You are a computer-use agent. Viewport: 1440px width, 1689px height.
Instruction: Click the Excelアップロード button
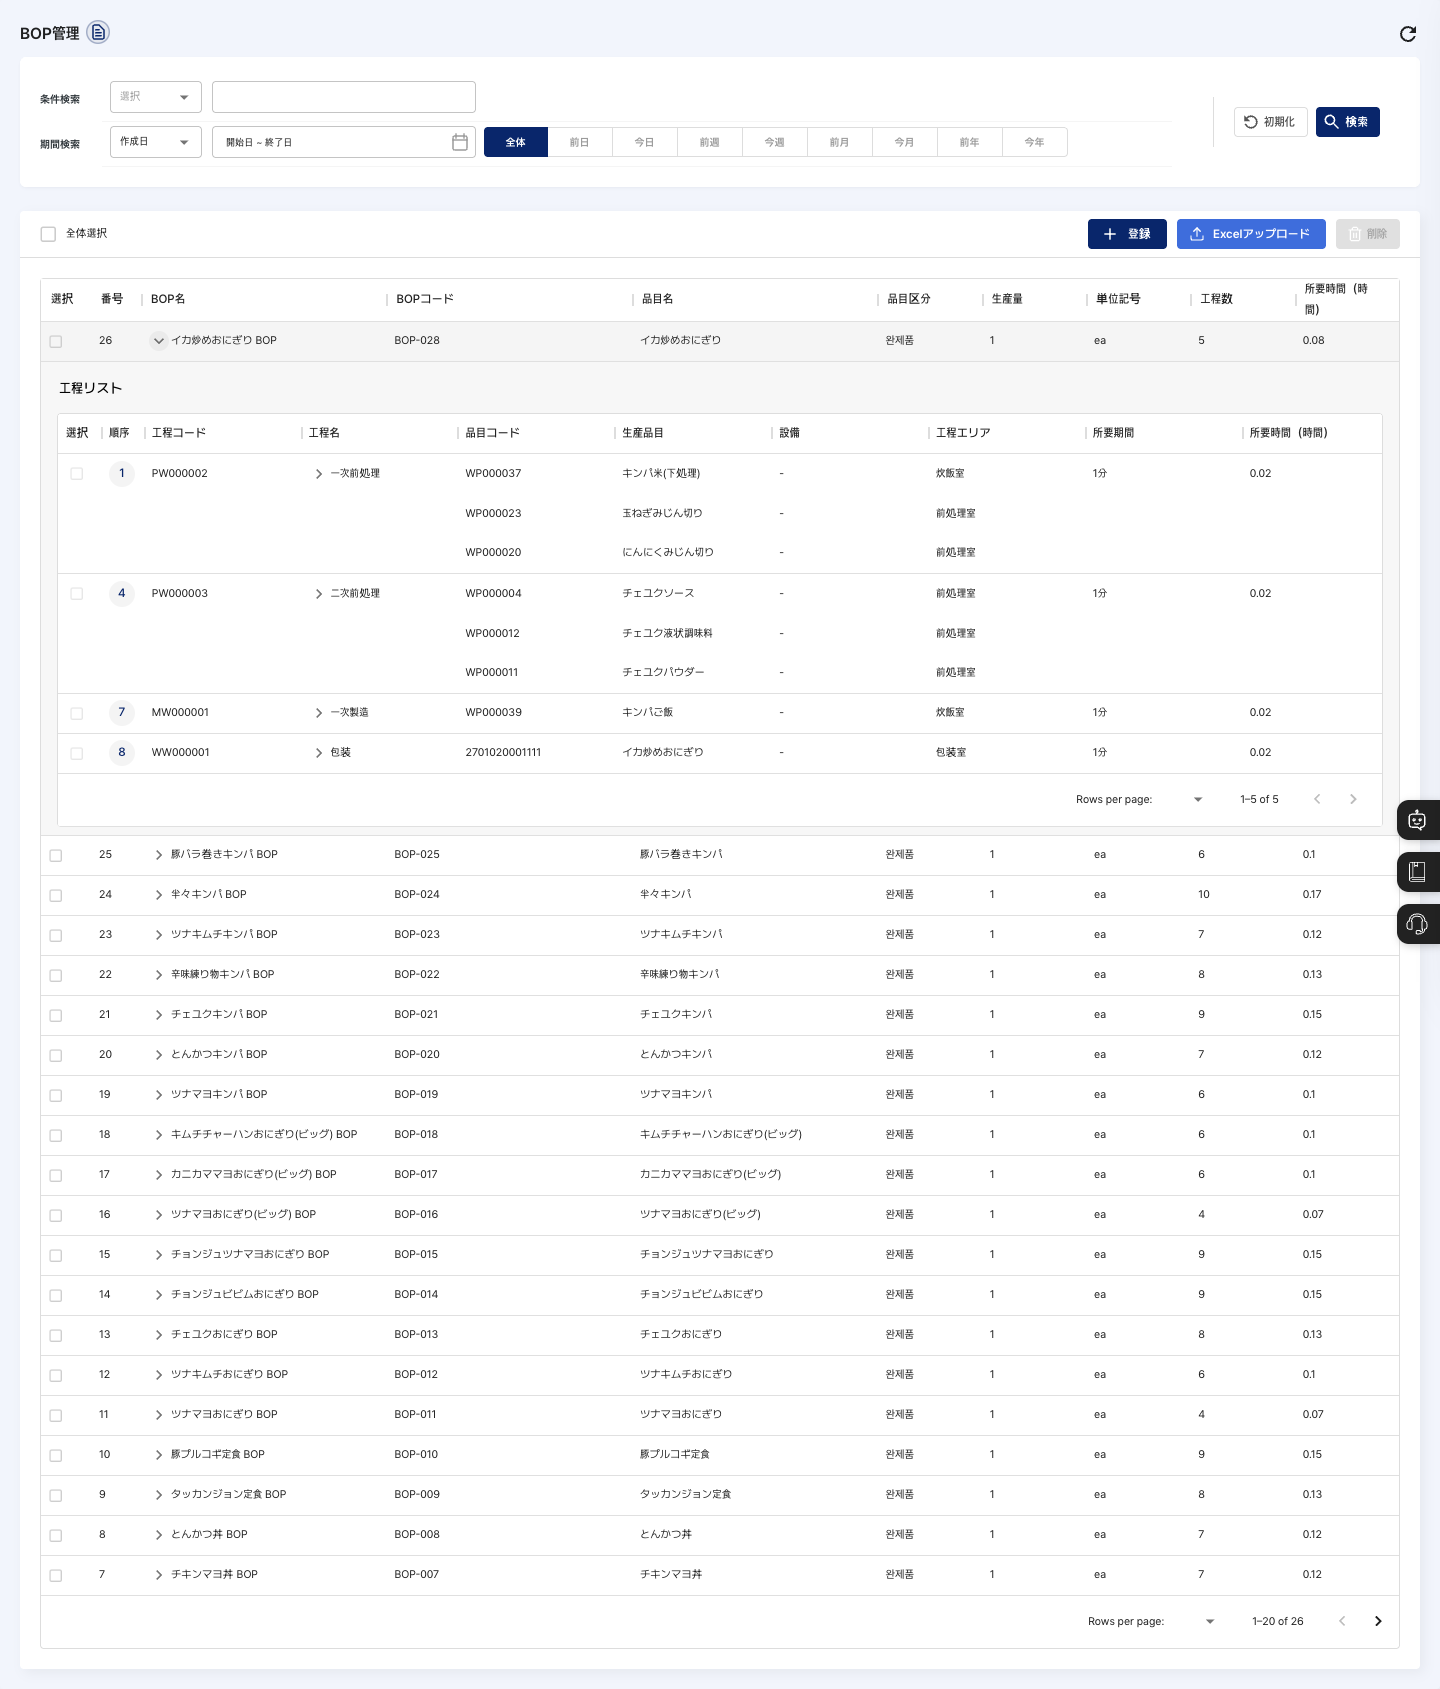pyautogui.click(x=1251, y=234)
